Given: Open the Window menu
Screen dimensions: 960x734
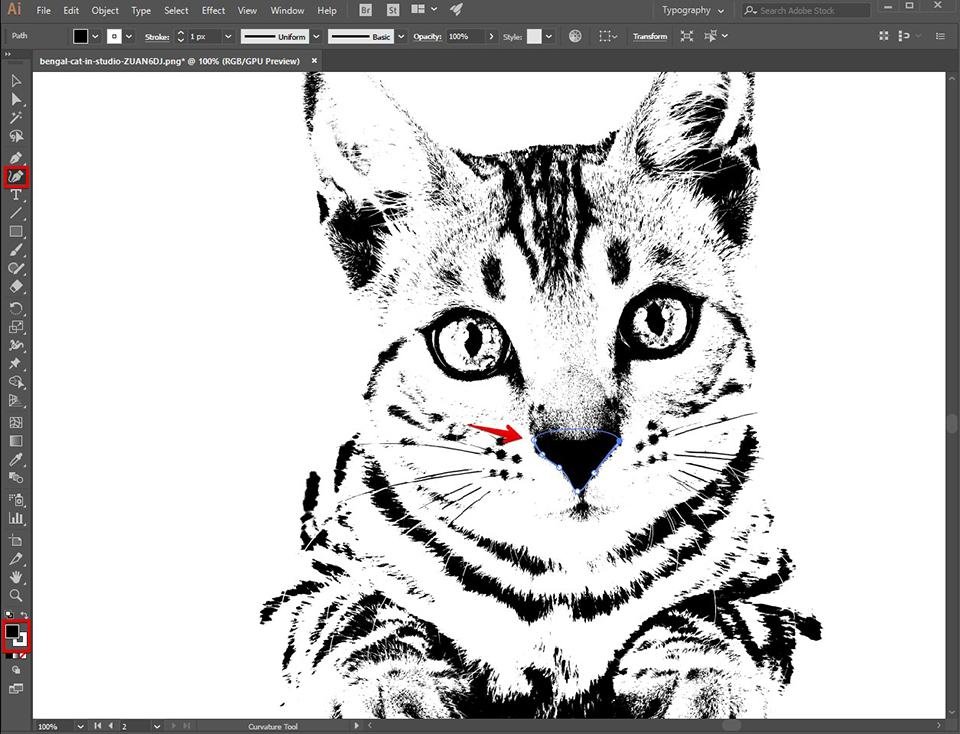Looking at the screenshot, I should click(x=286, y=10).
